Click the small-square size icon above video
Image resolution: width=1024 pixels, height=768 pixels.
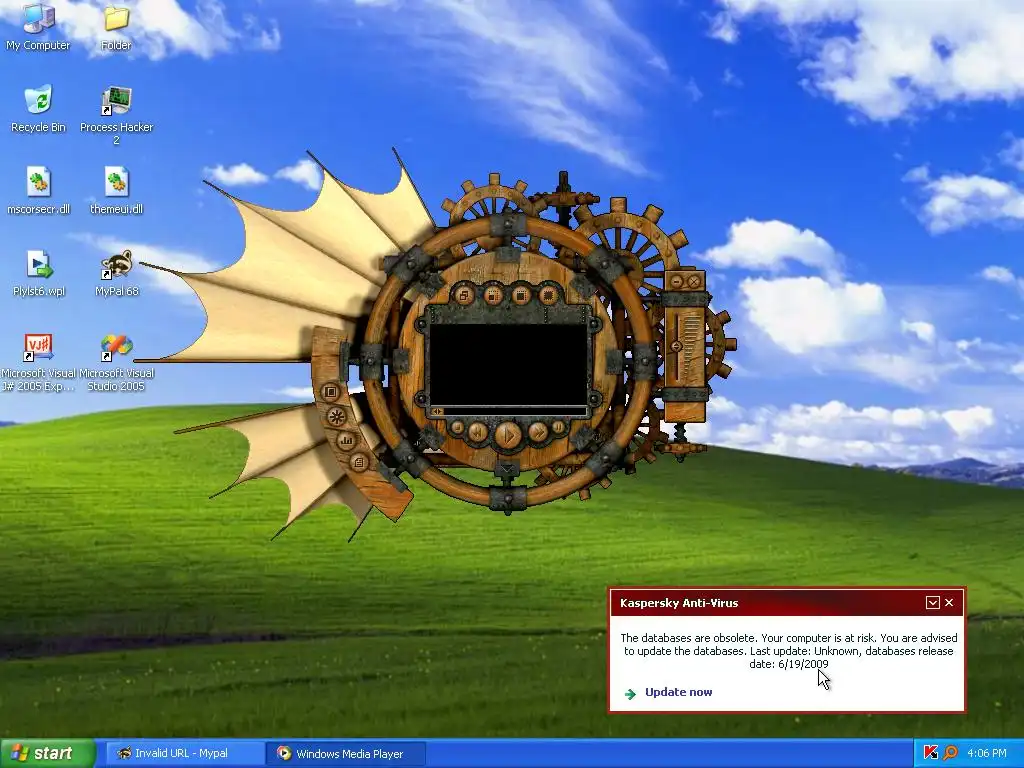tap(493, 295)
